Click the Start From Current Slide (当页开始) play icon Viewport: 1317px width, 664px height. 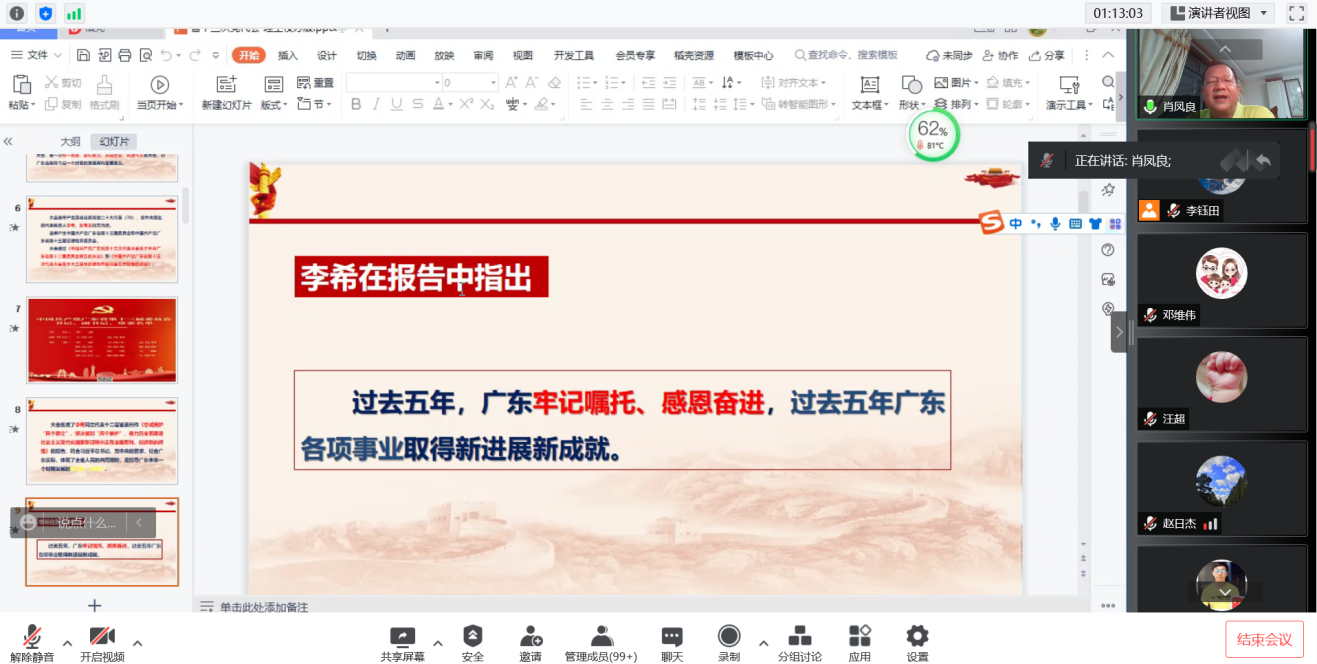coord(159,86)
